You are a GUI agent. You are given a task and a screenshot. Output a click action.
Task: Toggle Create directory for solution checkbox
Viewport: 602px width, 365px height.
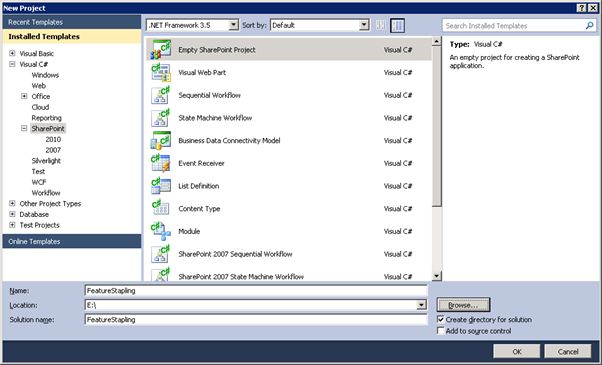pos(441,319)
